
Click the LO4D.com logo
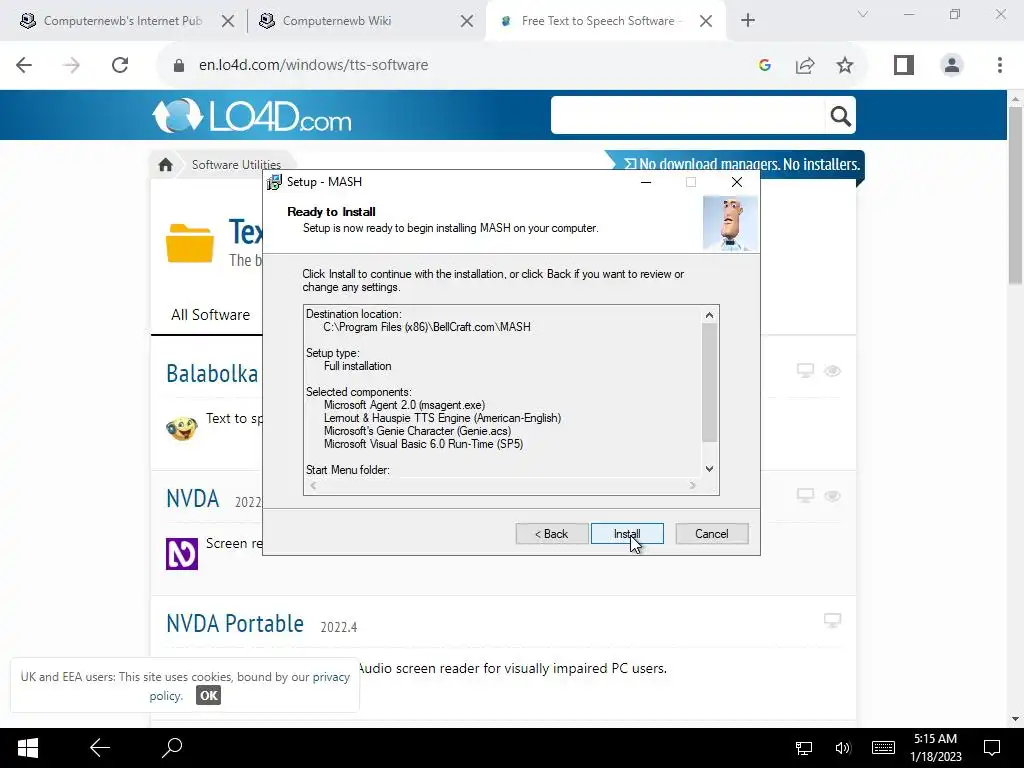[x=252, y=116]
